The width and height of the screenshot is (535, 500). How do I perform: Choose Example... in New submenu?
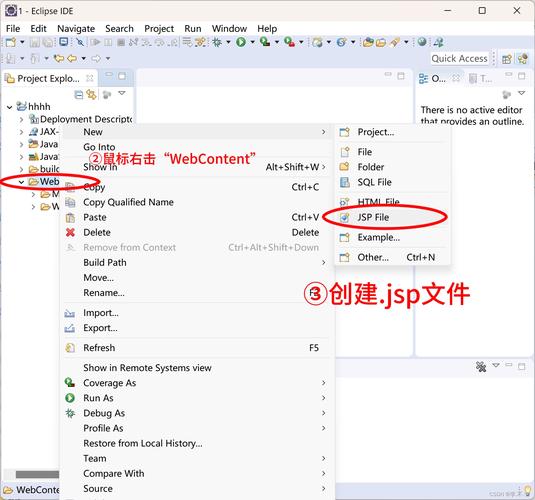point(392,237)
